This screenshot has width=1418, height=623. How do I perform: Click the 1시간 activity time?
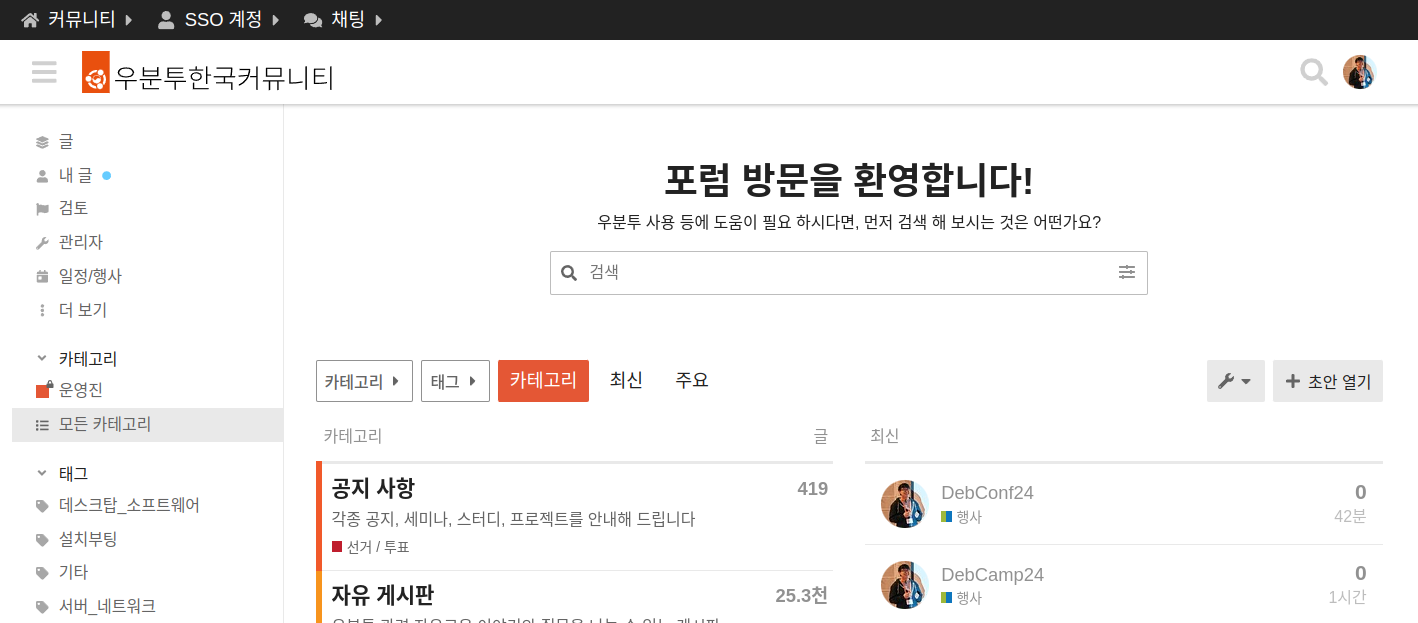pos(1347,598)
